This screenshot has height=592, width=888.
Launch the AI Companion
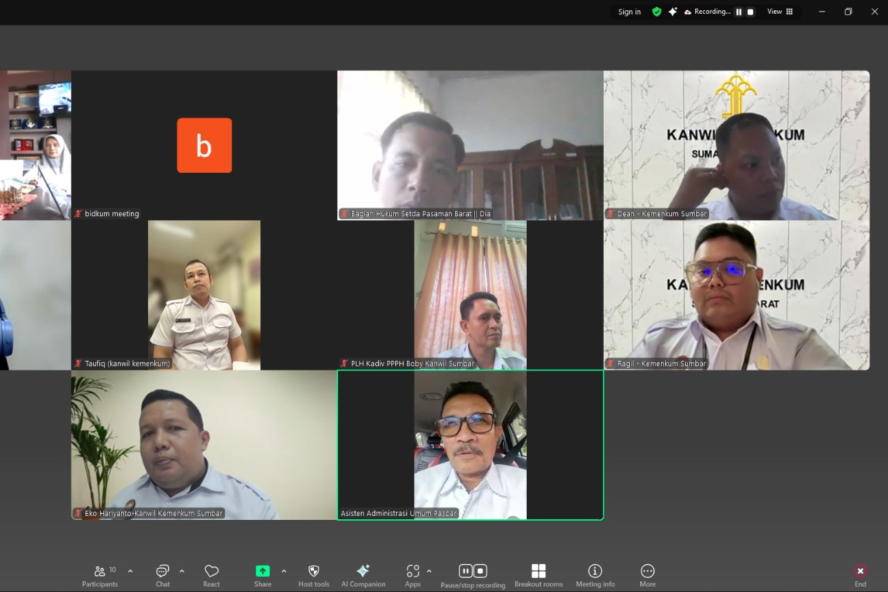point(363,574)
